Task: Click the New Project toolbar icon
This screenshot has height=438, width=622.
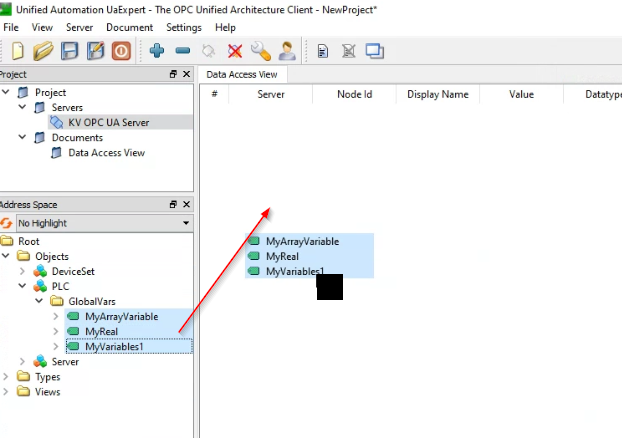Action: click(17, 51)
